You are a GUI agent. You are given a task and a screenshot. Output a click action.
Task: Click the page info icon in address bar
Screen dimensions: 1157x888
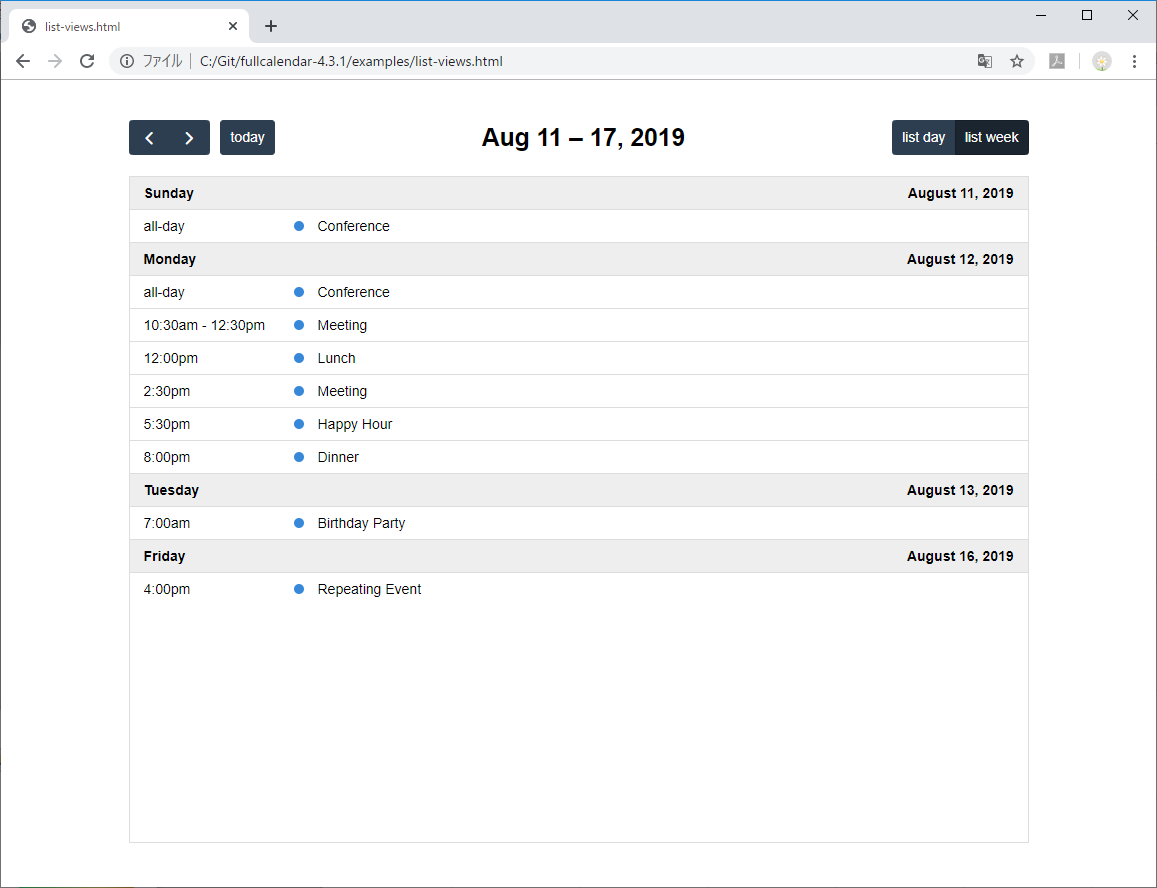(x=126, y=61)
